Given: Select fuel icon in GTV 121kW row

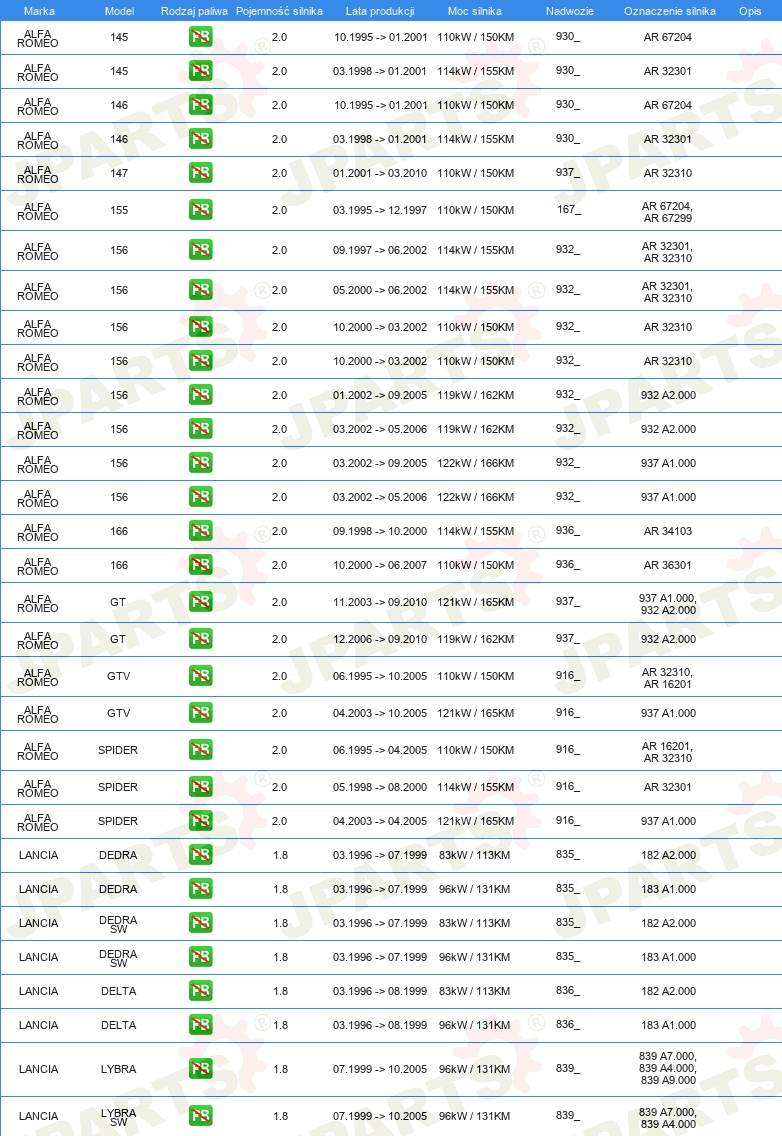Looking at the screenshot, I should [201, 713].
